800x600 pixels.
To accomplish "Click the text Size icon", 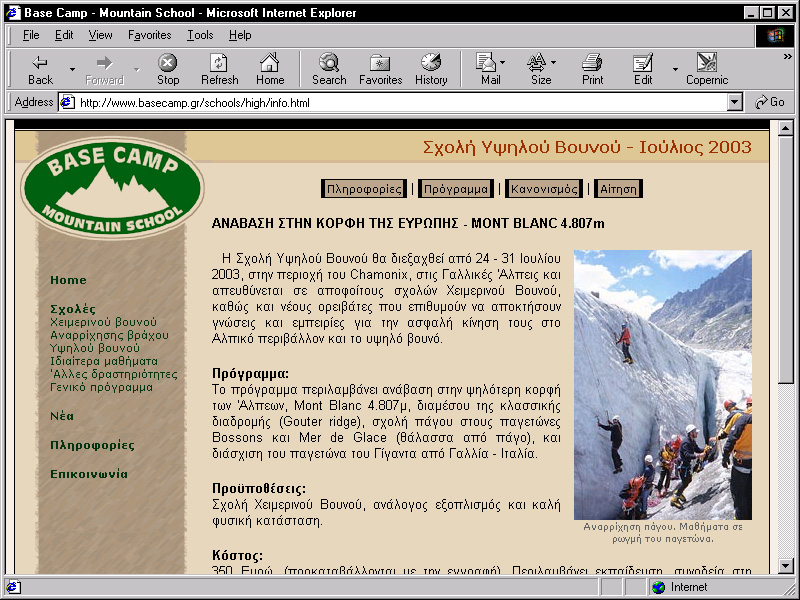I will (x=536, y=62).
